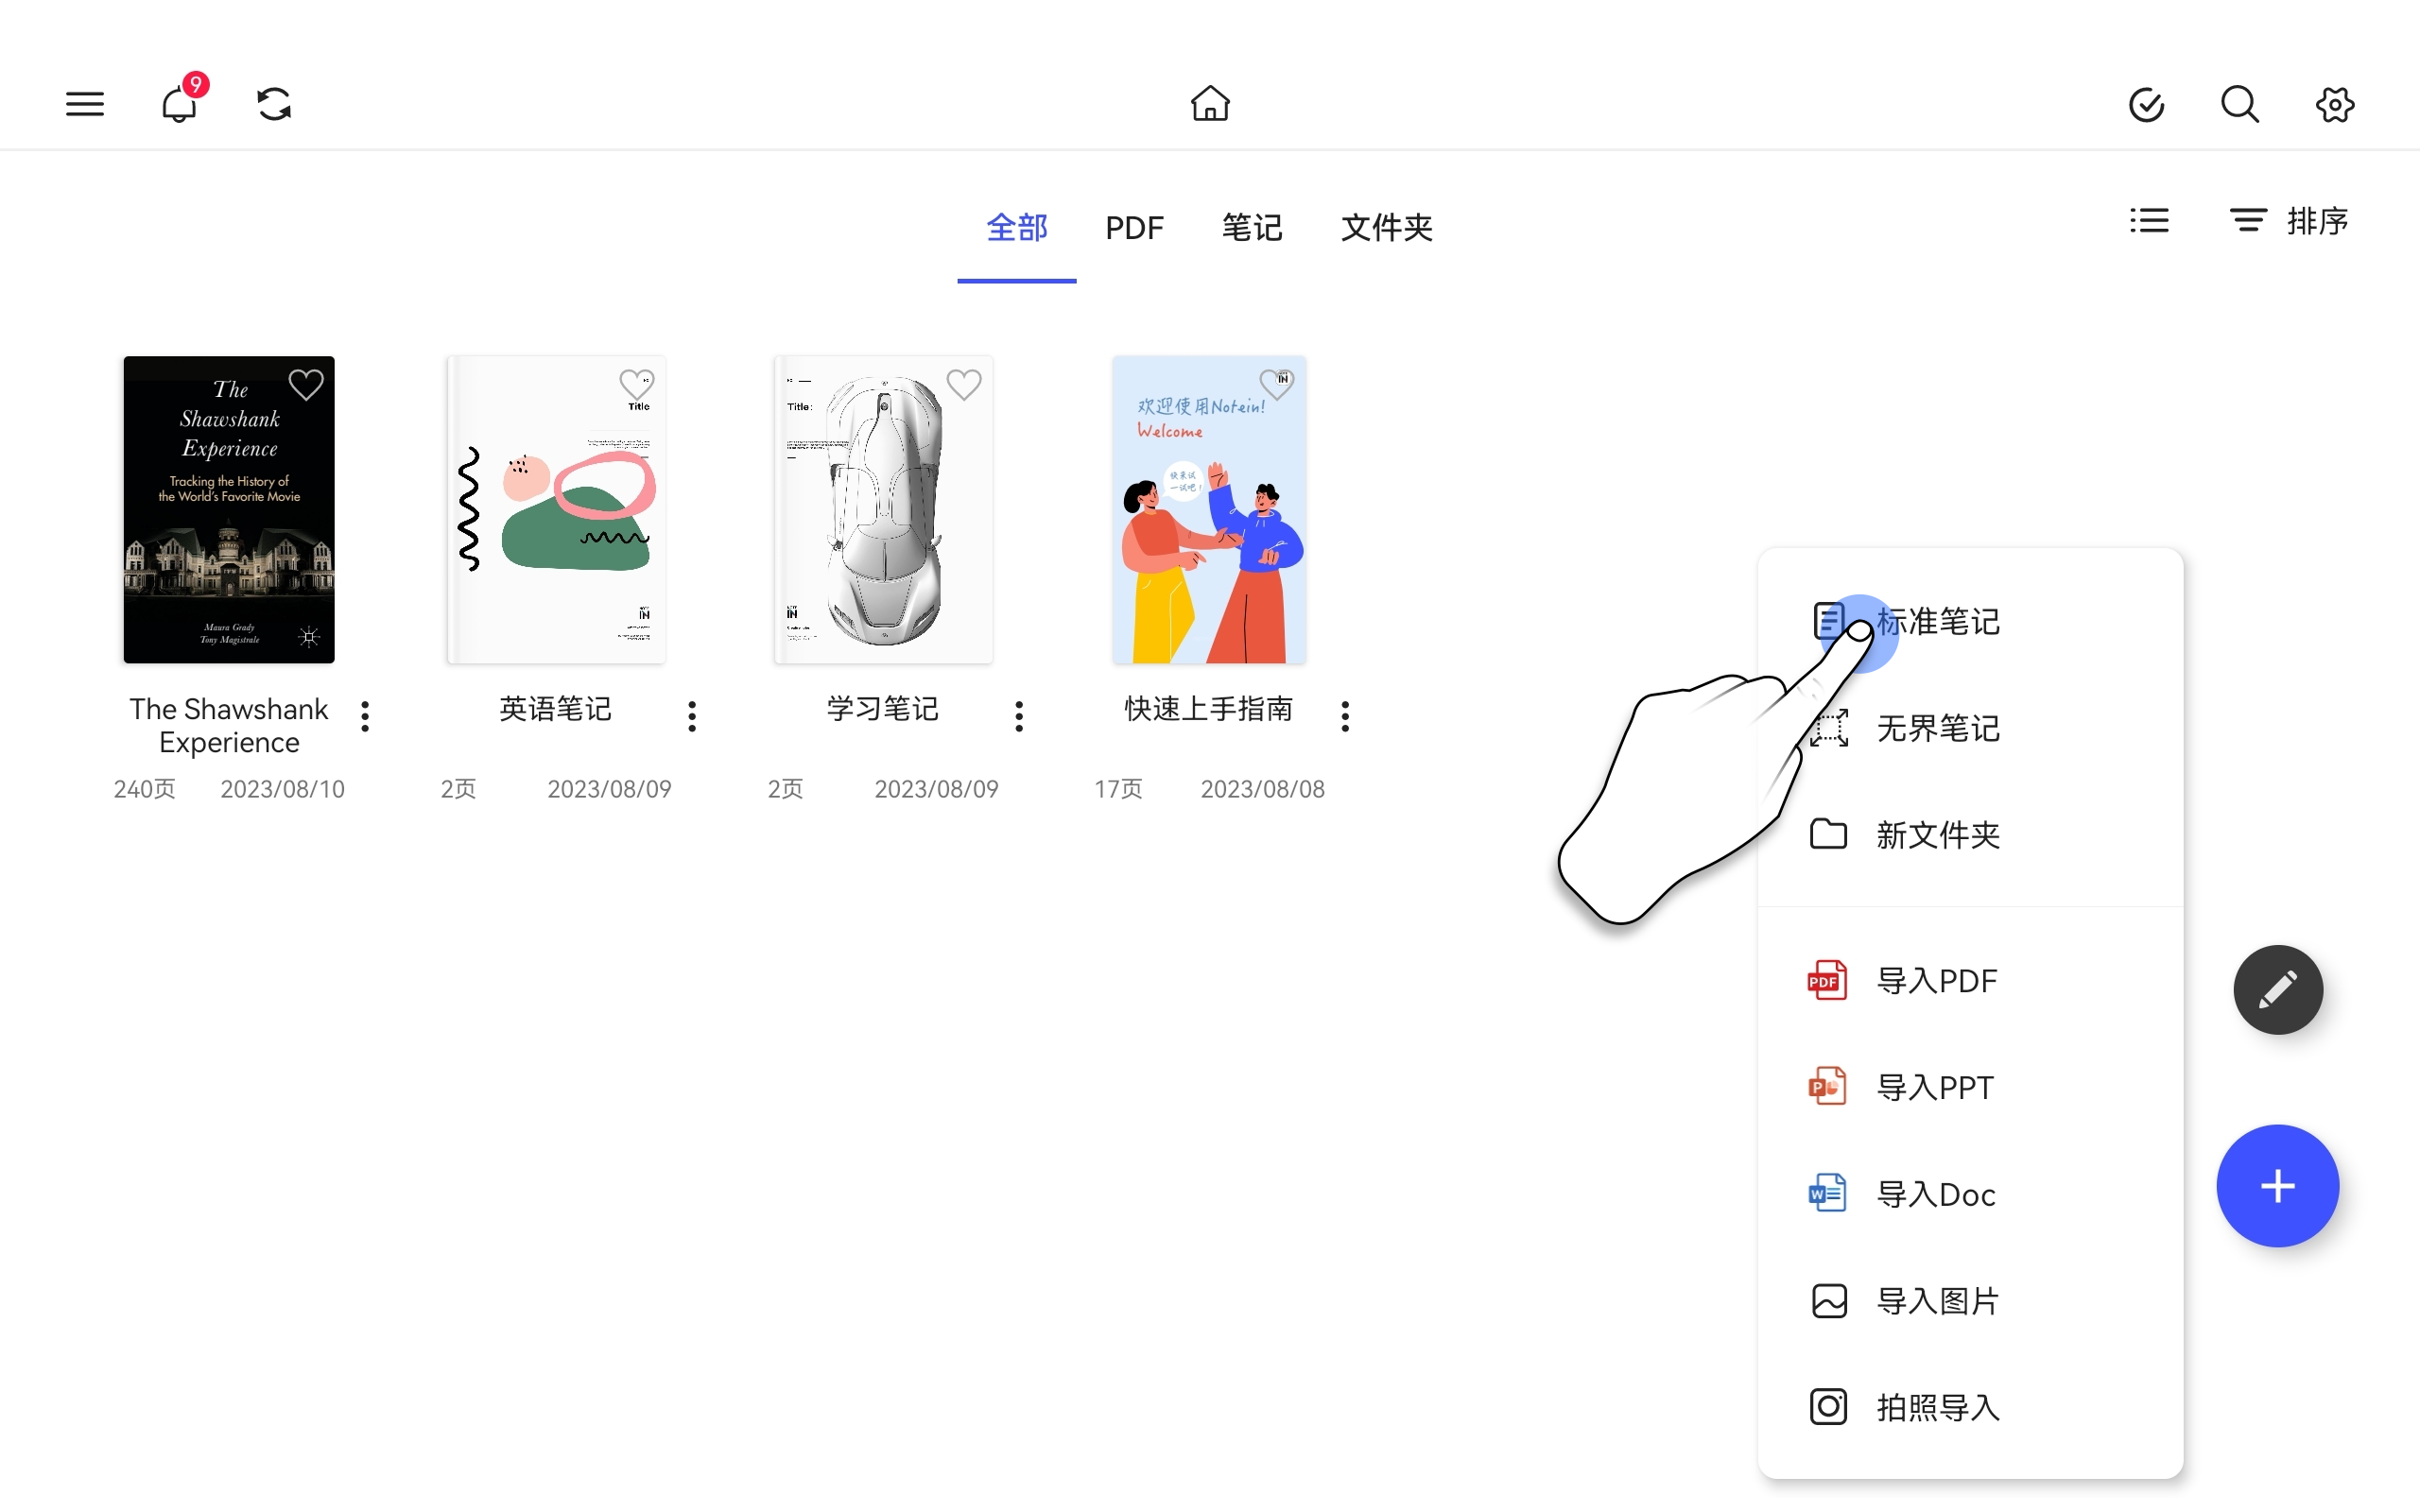Click the sync refresh icon
Image resolution: width=2420 pixels, height=1512 pixels.
pos(274,104)
